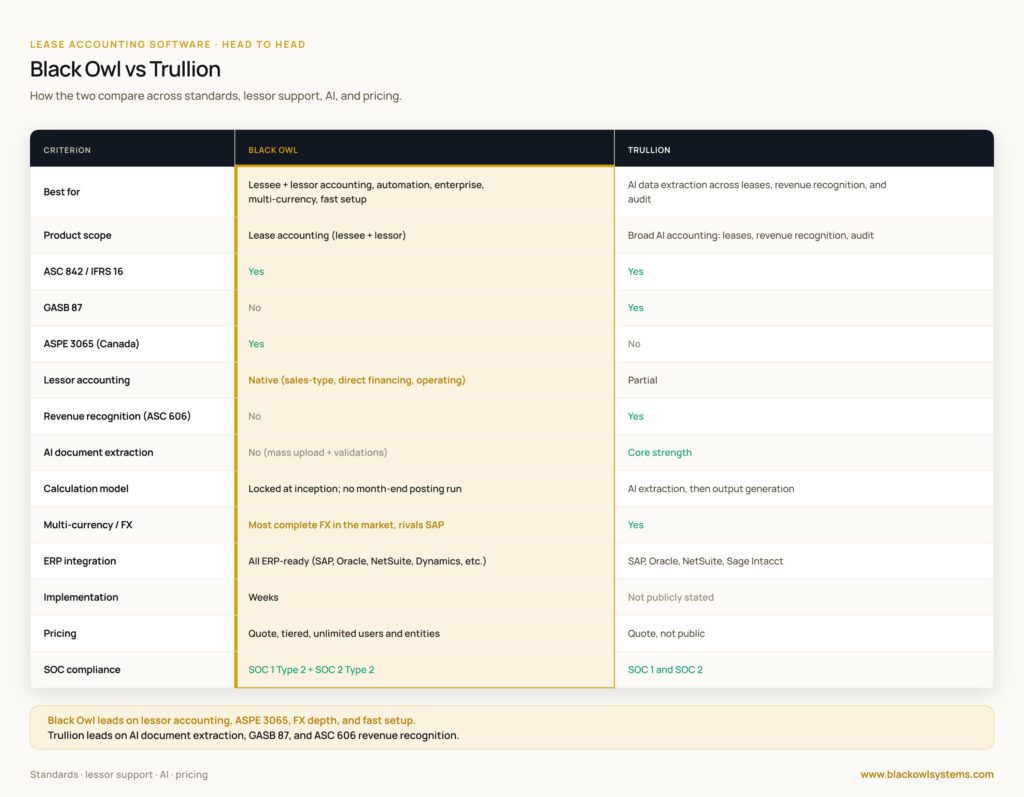Click Black Owl's 'Yes' for ASC 842 / IFRS 16
Viewport: 1024px width, 797px height.
[256, 271]
